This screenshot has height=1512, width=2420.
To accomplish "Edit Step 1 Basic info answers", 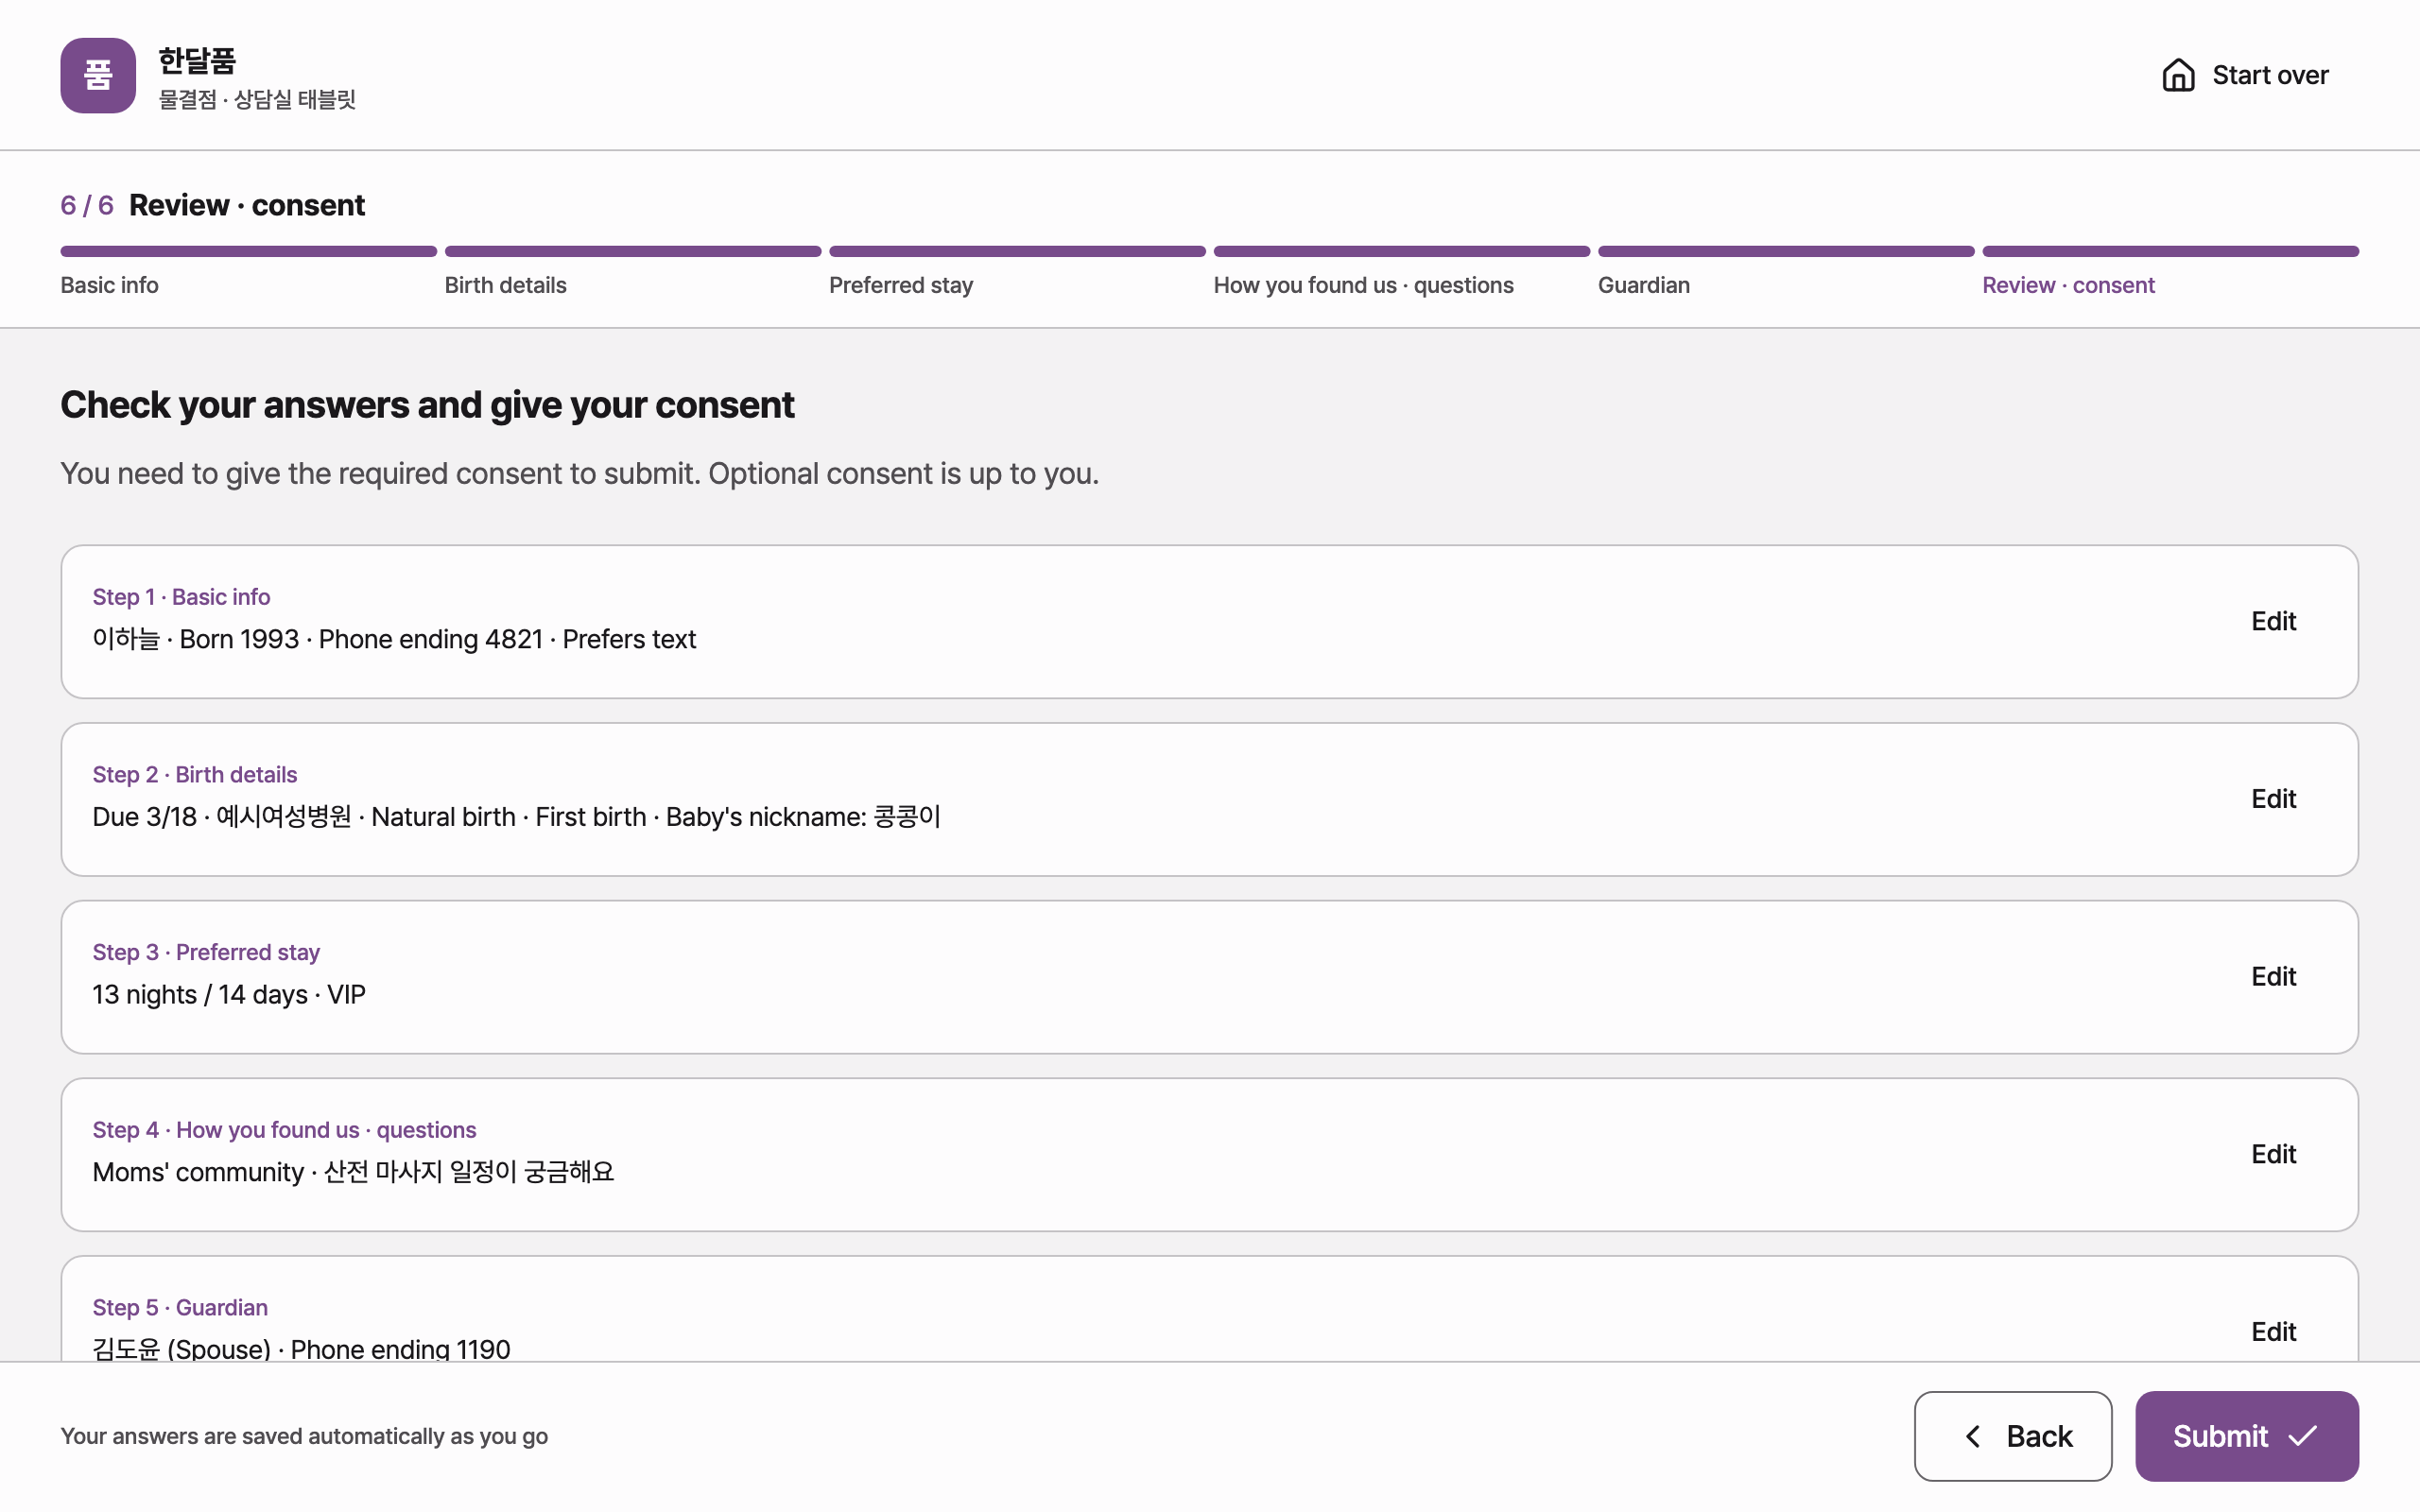I will pos(2273,621).
